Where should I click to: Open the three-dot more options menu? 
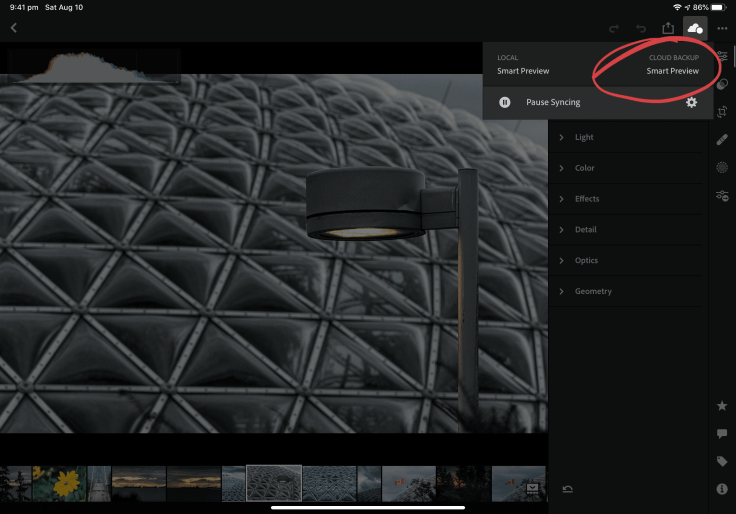[x=722, y=29]
